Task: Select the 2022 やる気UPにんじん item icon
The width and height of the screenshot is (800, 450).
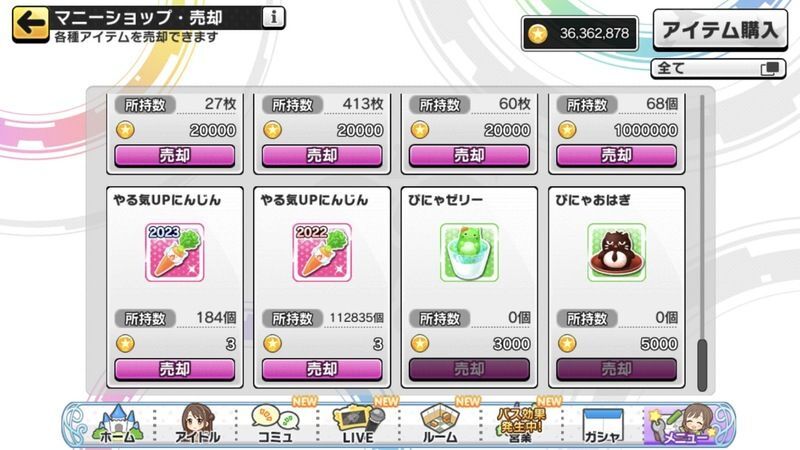Action: pyautogui.click(x=322, y=253)
